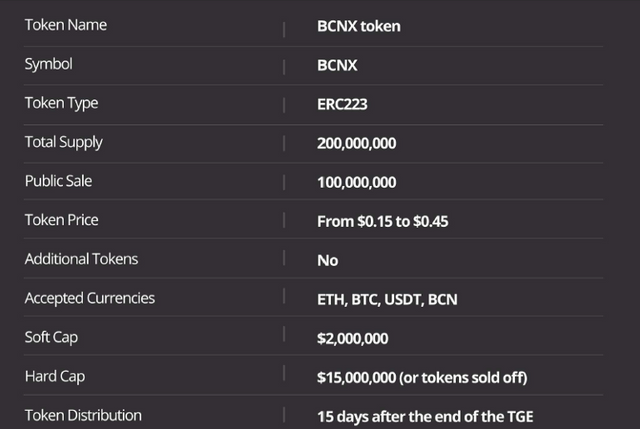Viewport: 640px width, 429px height.
Task: Click the Accepted Currencies label
Action: pos(89,298)
